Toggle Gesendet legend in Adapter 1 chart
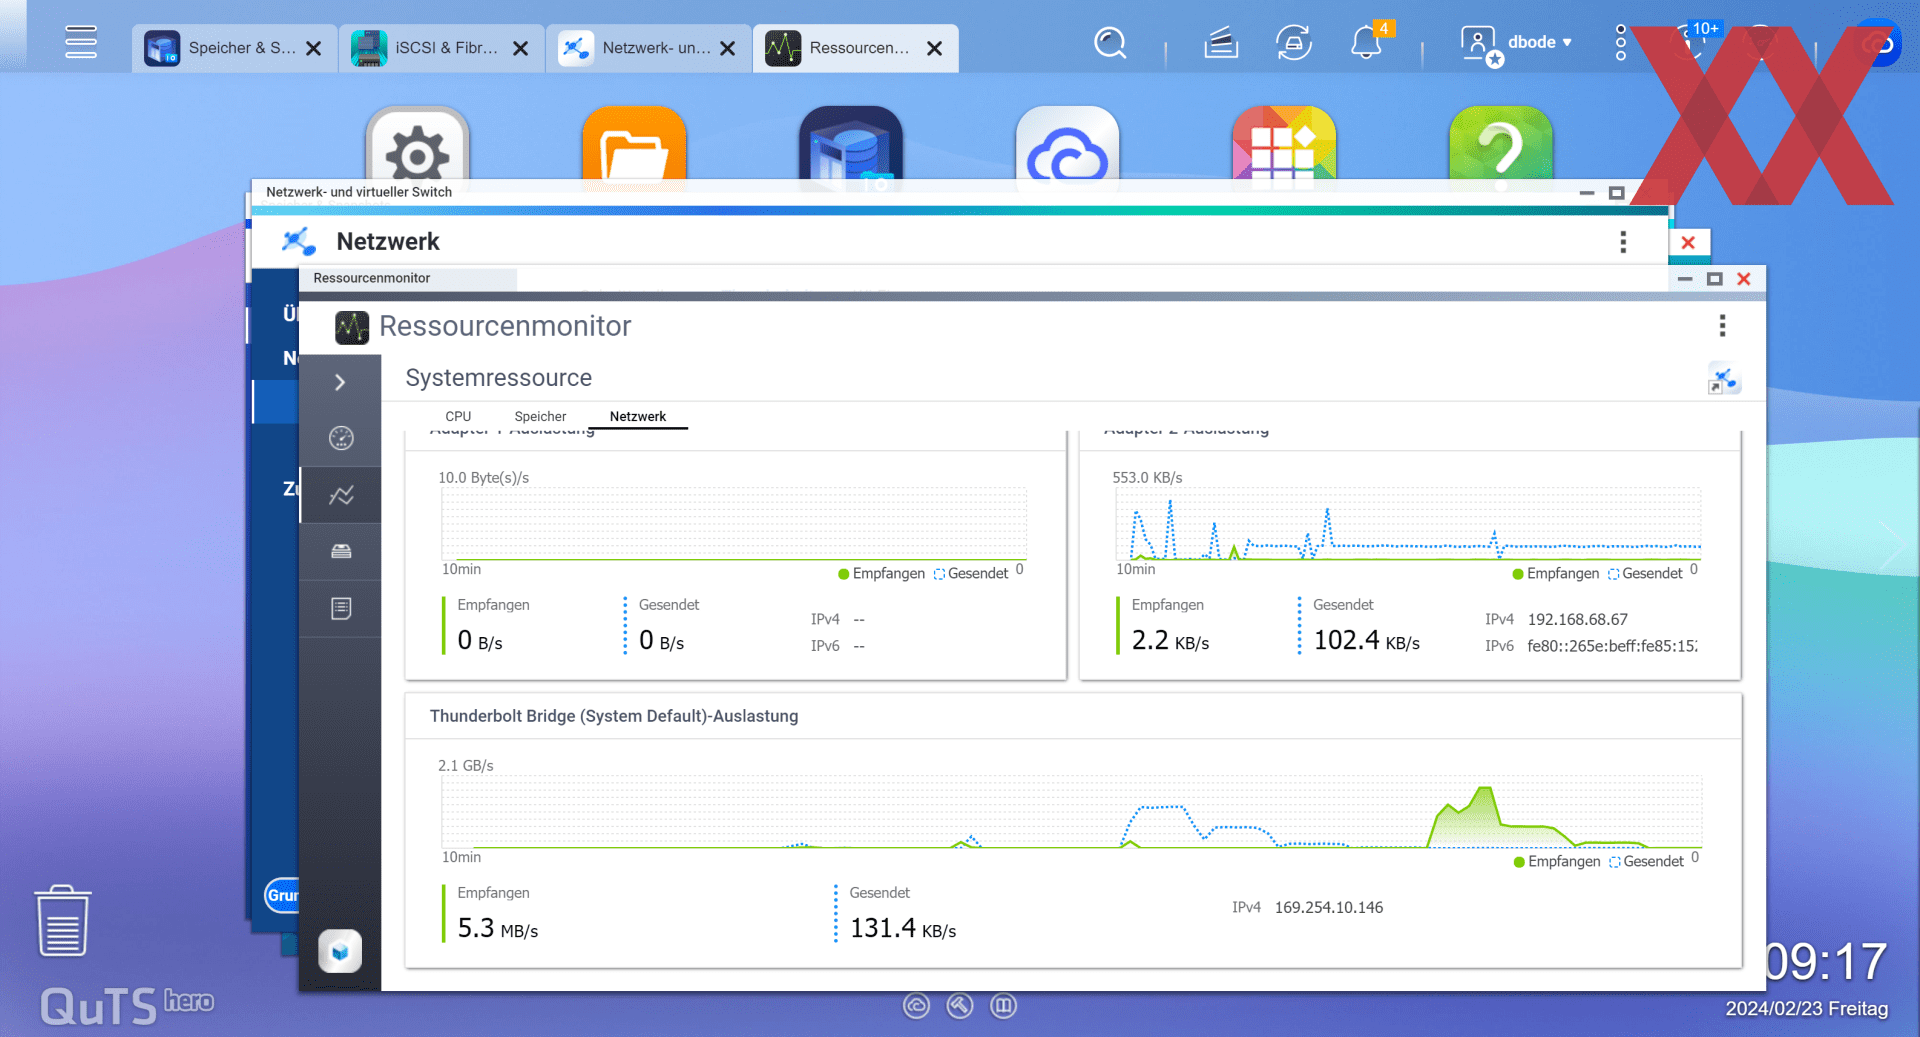 (971, 573)
